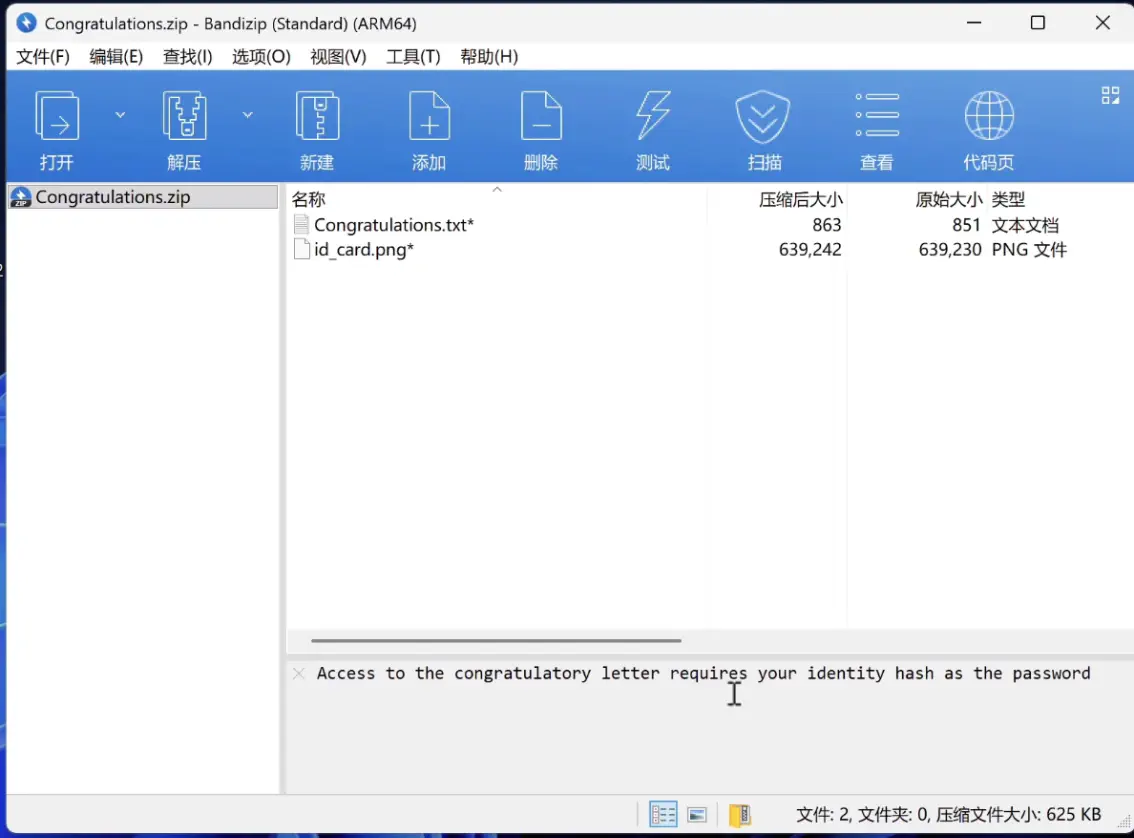Screen dimensions: 1134x838
Task: Click the grid layout icon at toolbar's right
Action: (1110, 95)
